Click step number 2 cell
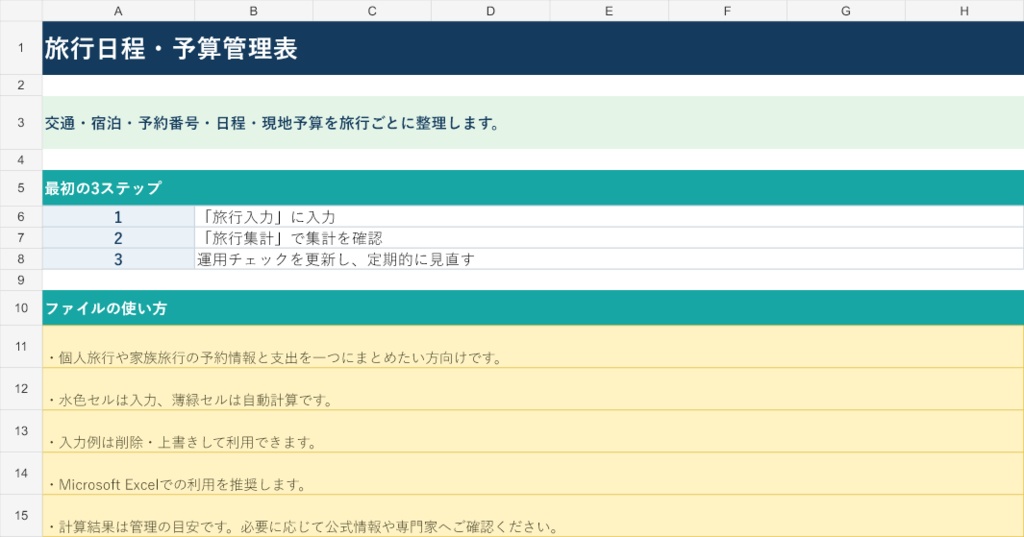Screen dimensions: 1024x537 [118, 238]
